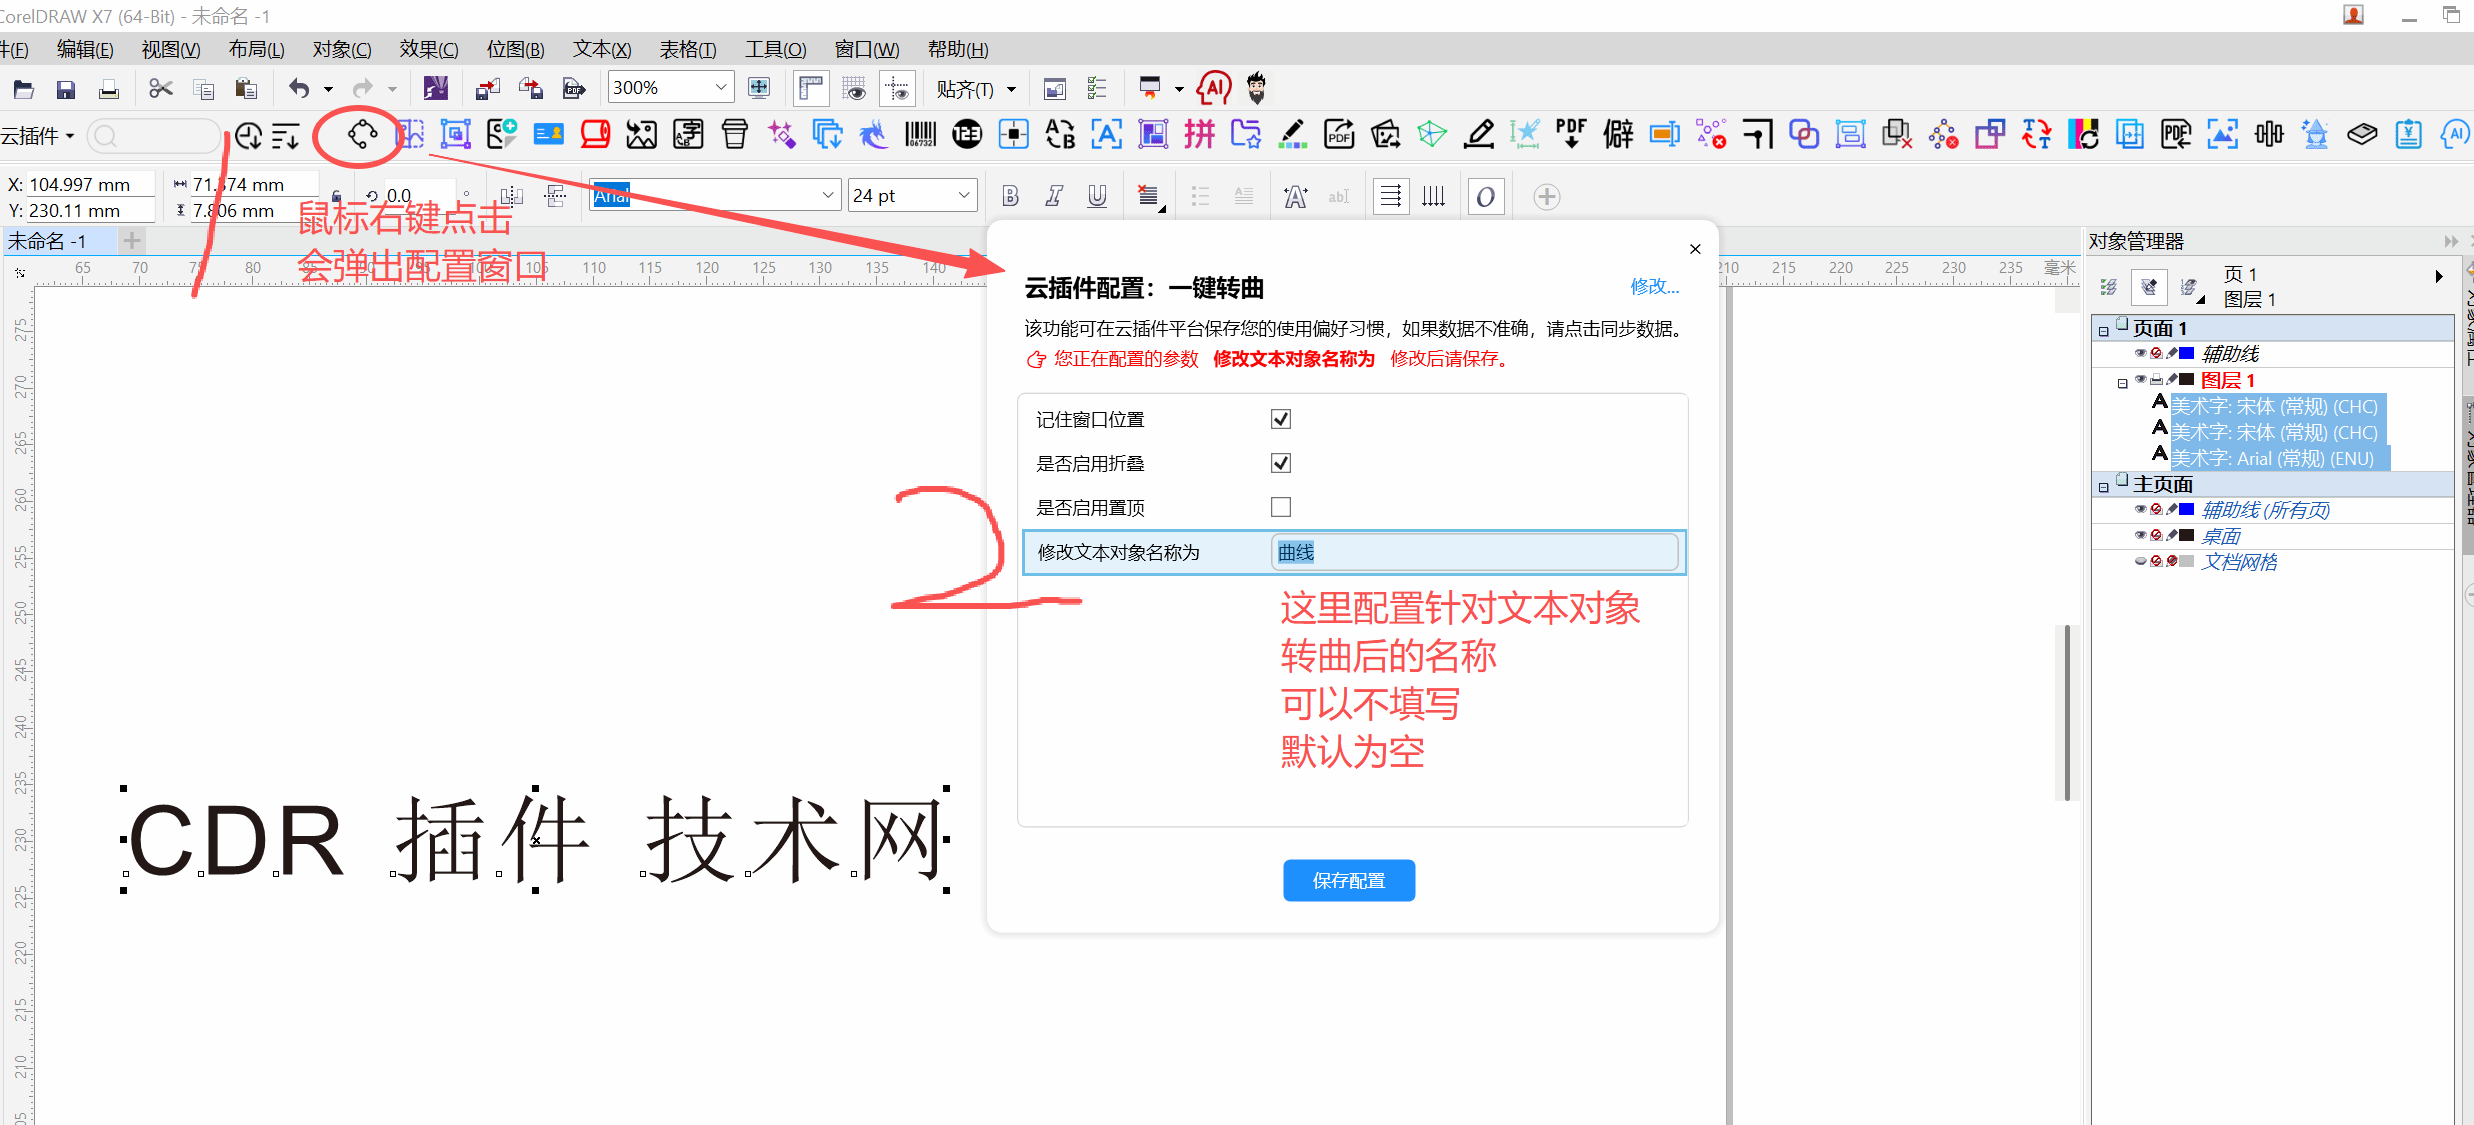The height and width of the screenshot is (1125, 2474).
Task: Click the 修改... link in dialog
Action: [x=1654, y=287]
